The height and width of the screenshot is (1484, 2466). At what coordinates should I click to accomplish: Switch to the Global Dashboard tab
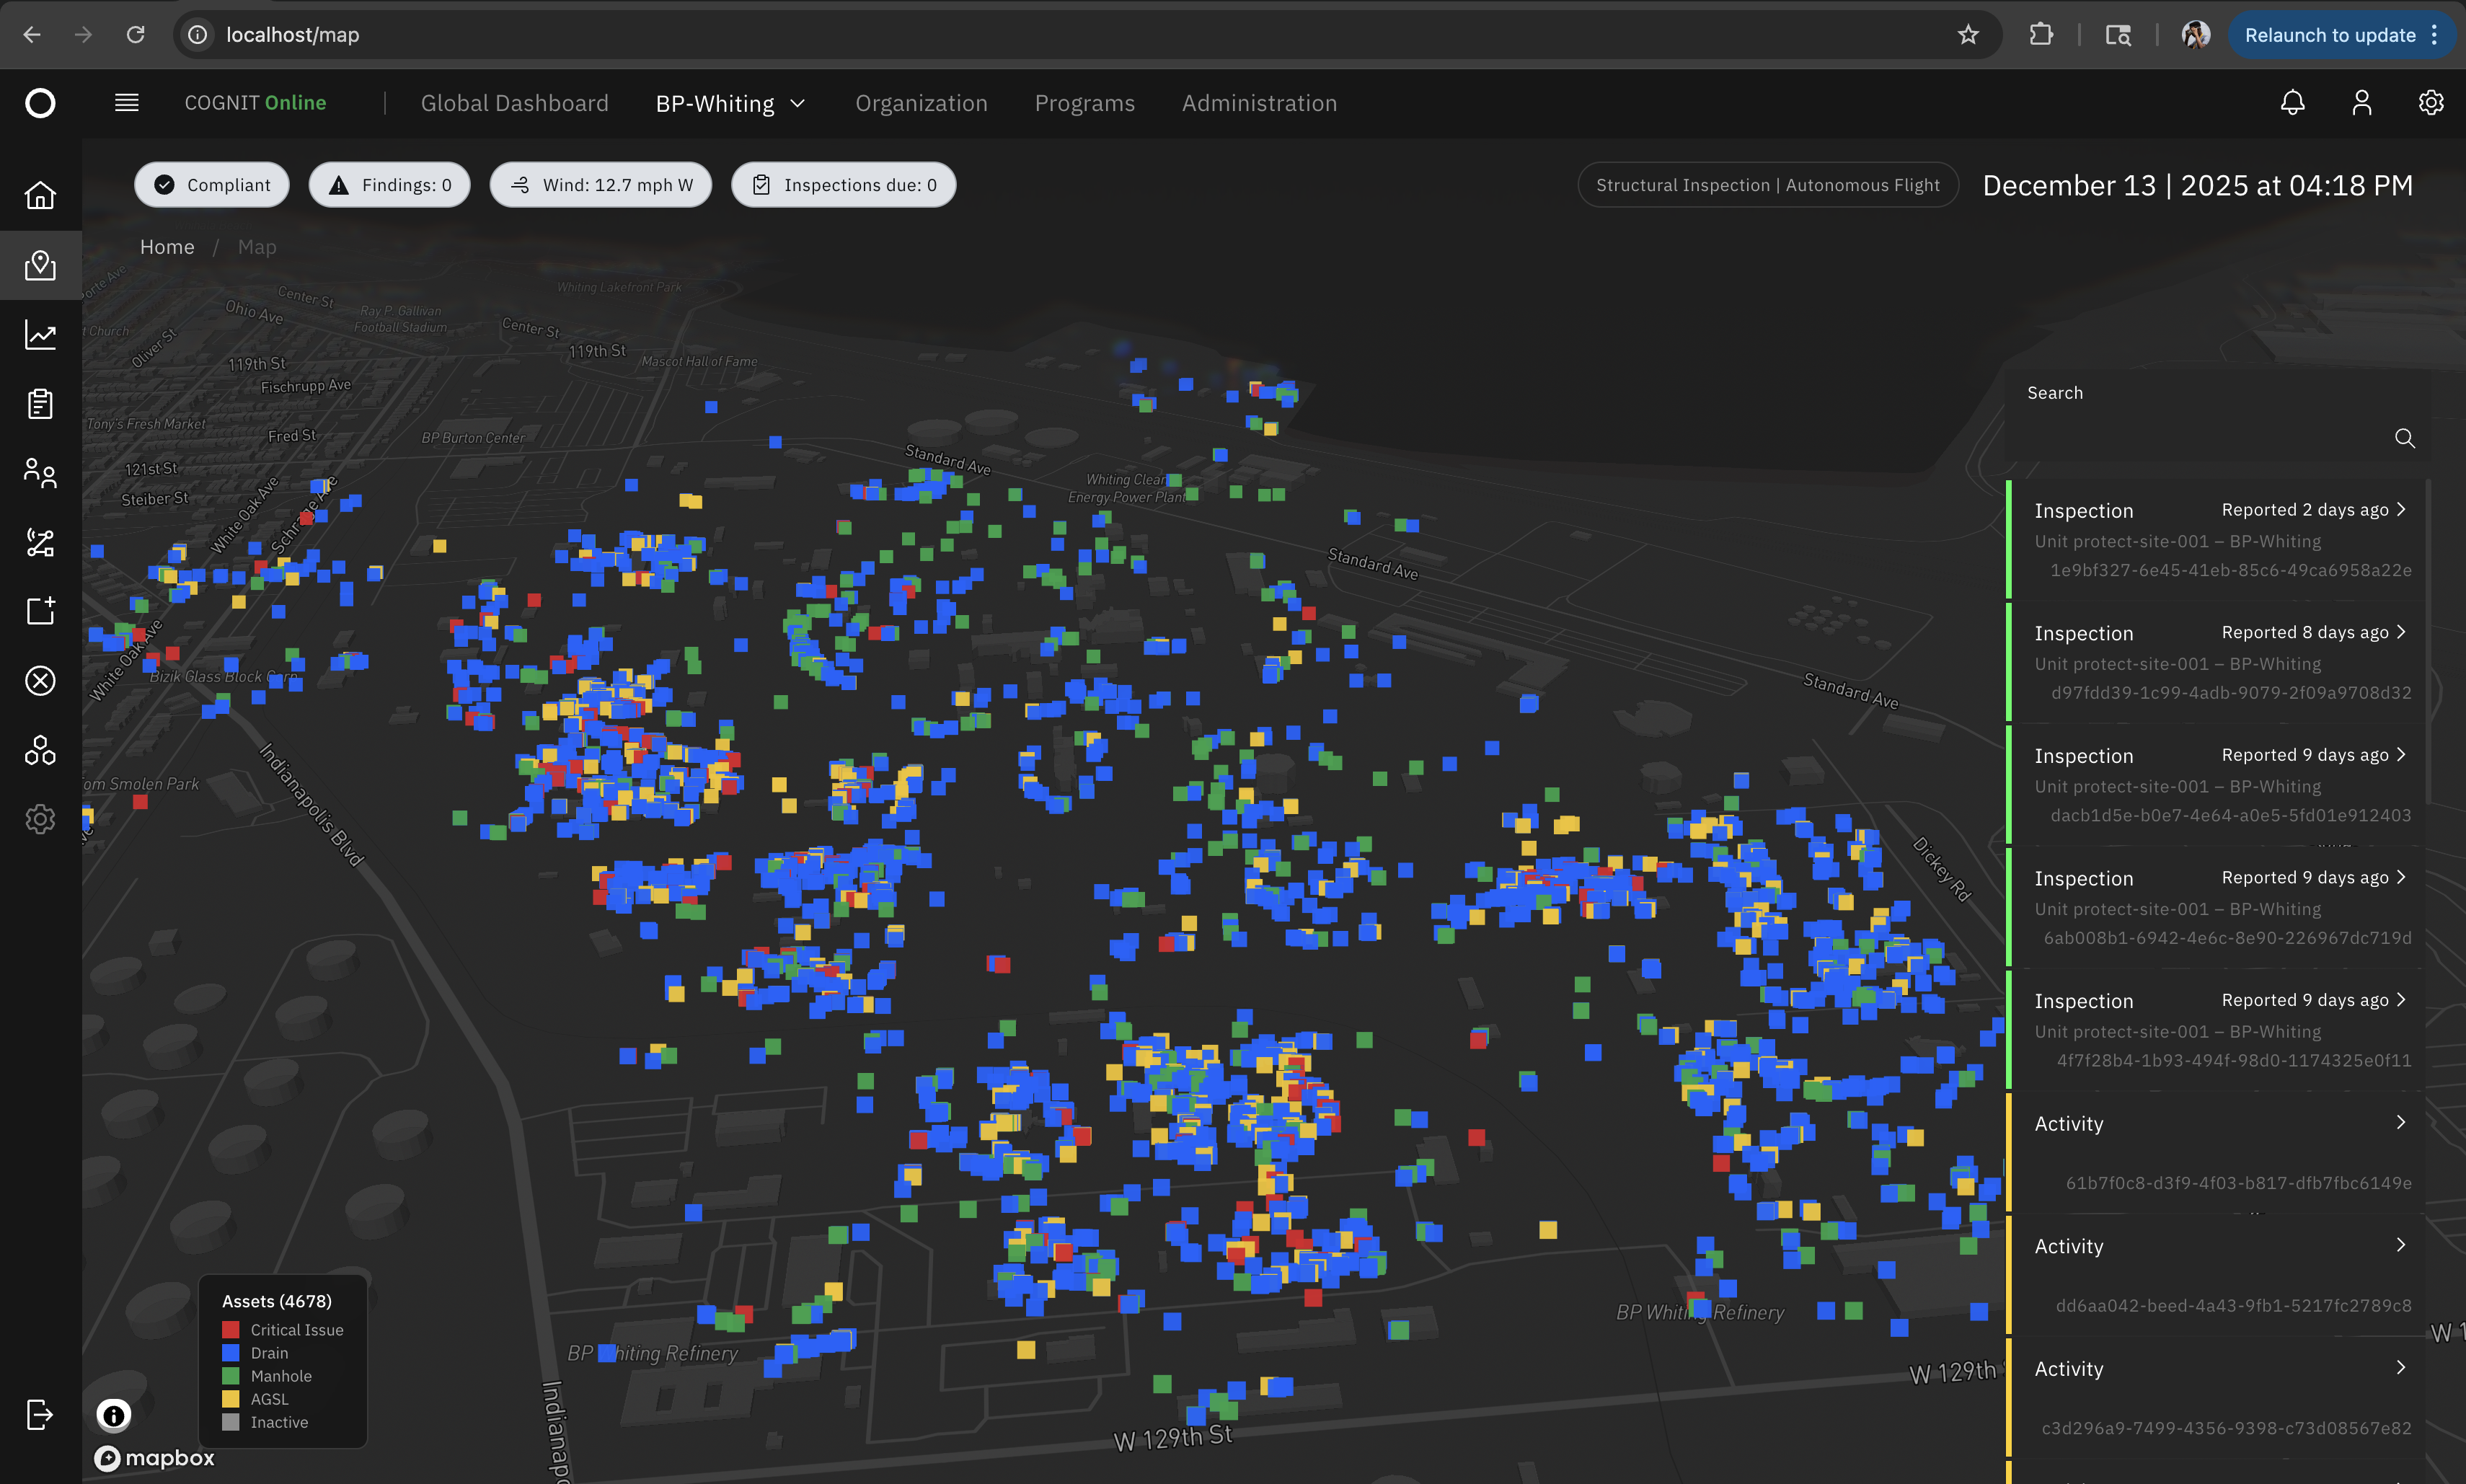click(515, 102)
